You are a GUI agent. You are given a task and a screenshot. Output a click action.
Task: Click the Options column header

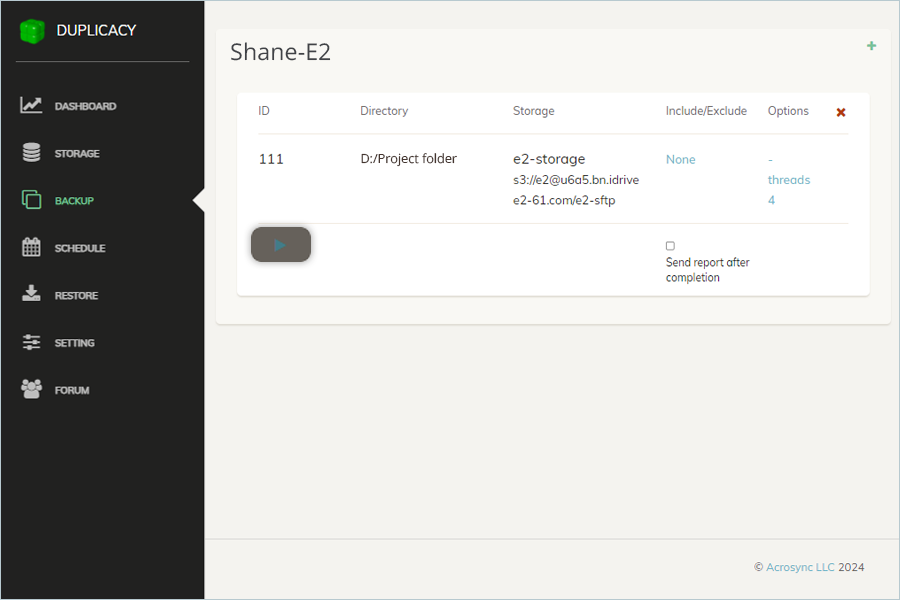788,111
